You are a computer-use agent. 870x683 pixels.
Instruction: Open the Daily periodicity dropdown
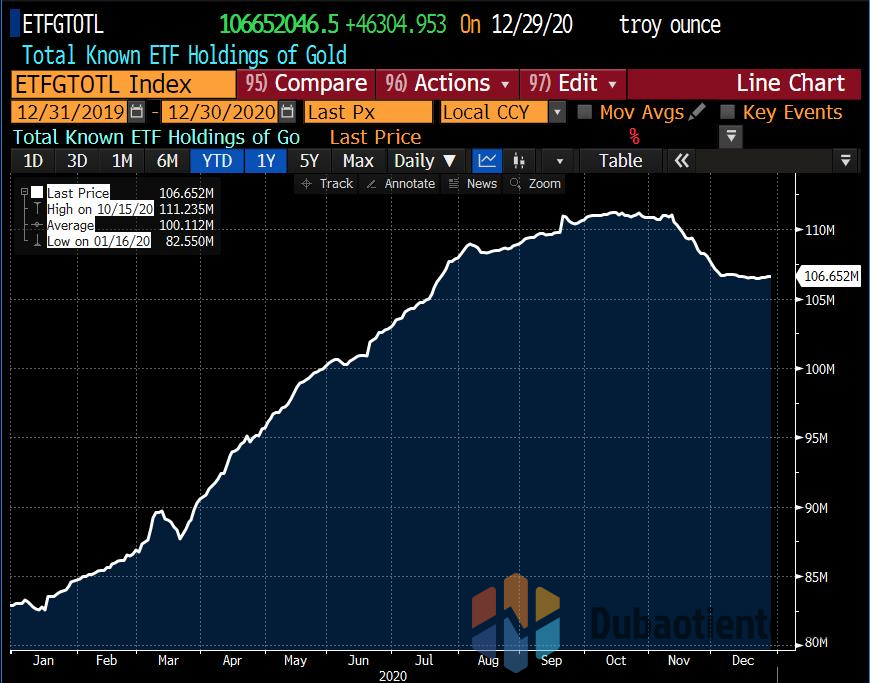(425, 161)
